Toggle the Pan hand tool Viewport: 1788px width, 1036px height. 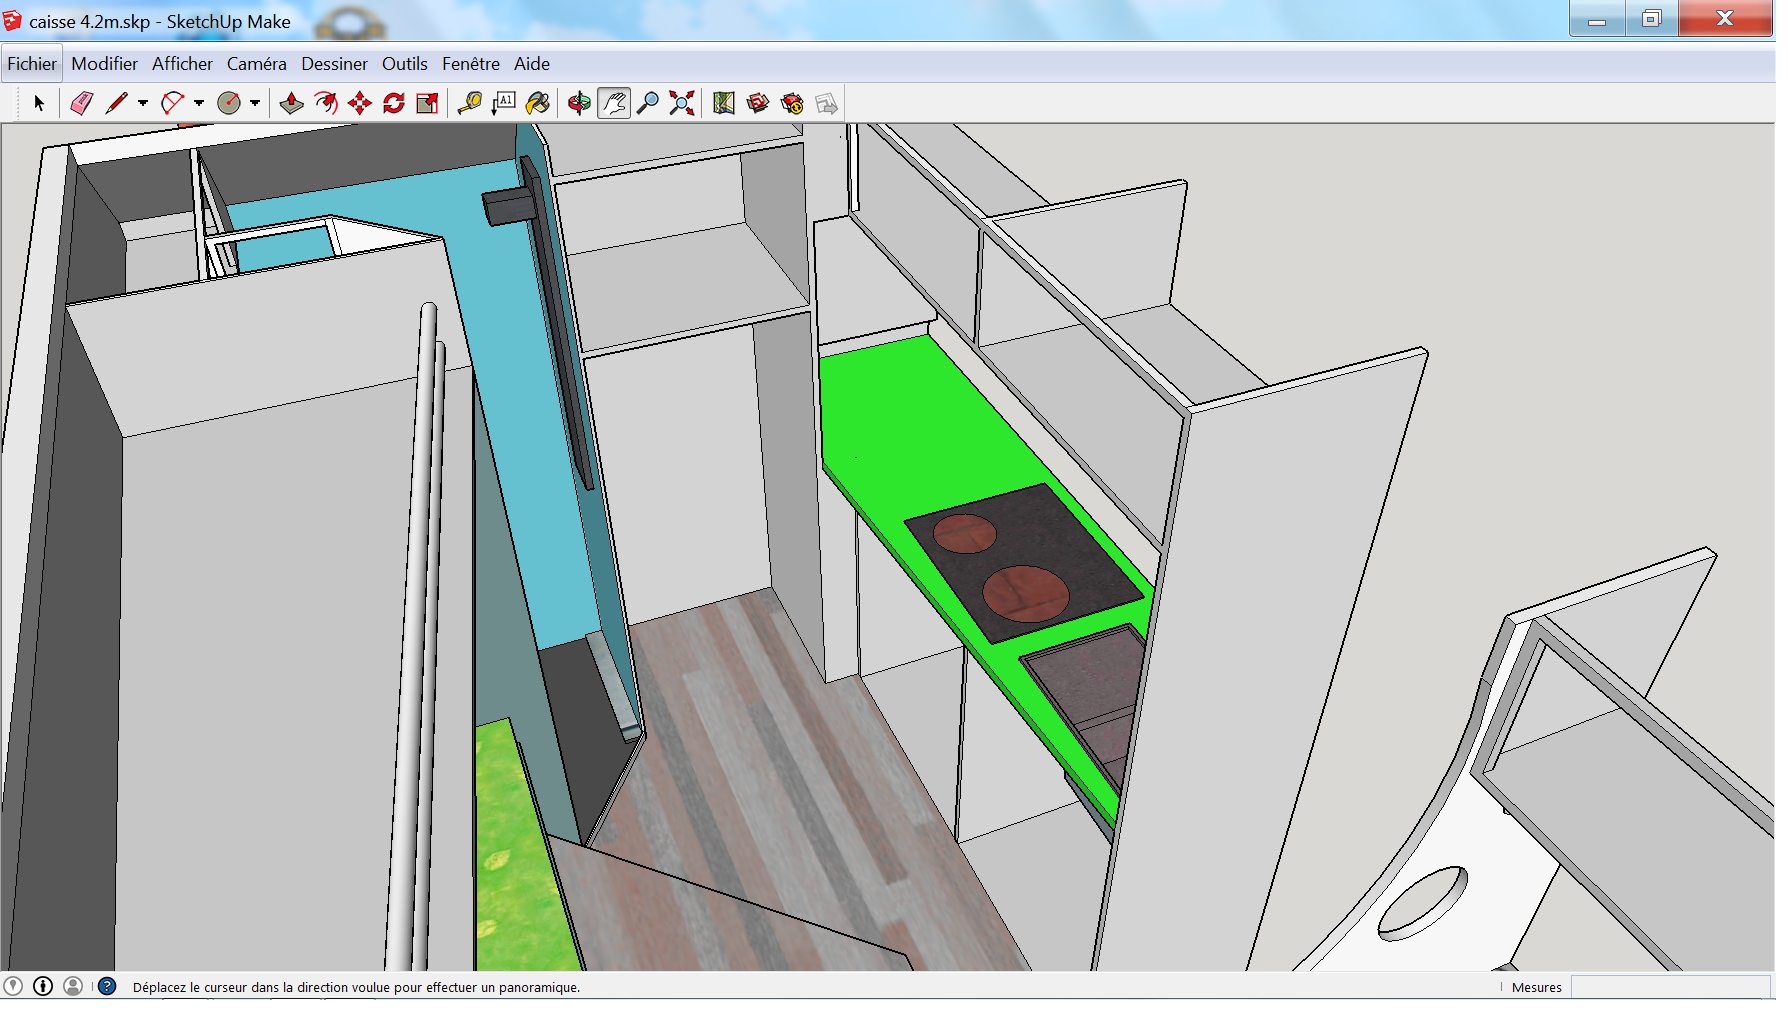pos(614,103)
